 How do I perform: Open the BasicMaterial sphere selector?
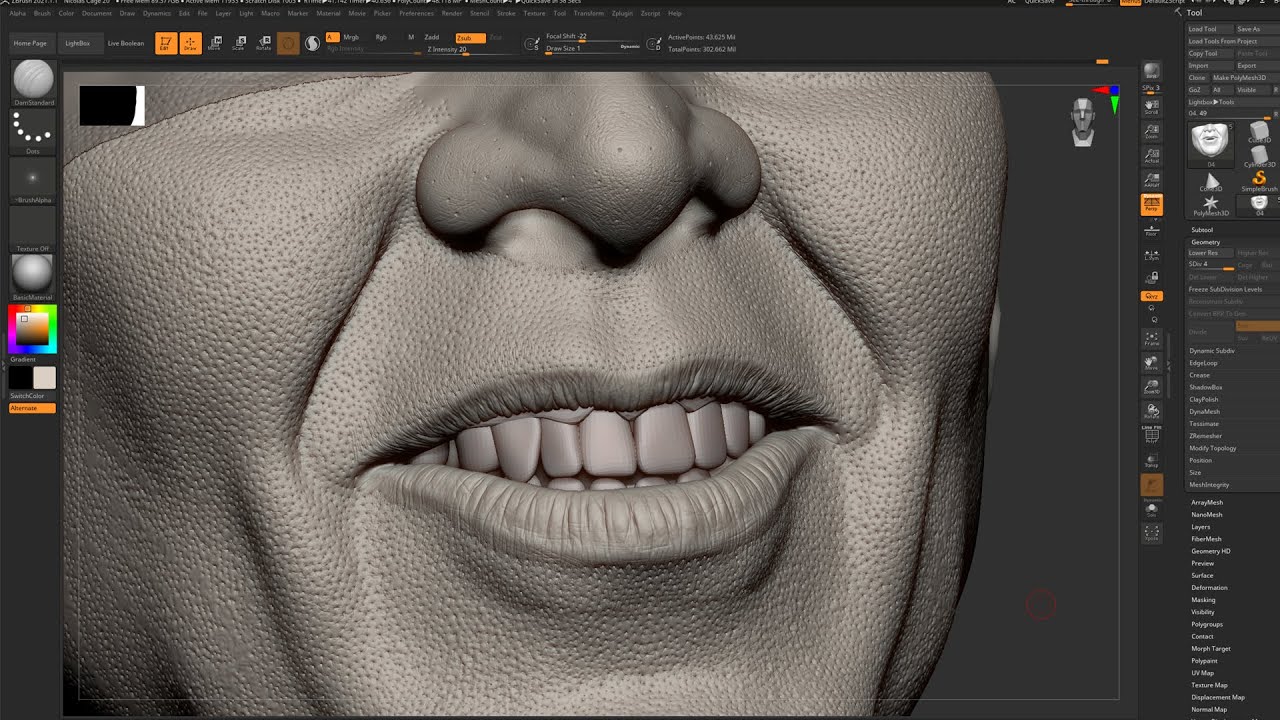(x=32, y=274)
